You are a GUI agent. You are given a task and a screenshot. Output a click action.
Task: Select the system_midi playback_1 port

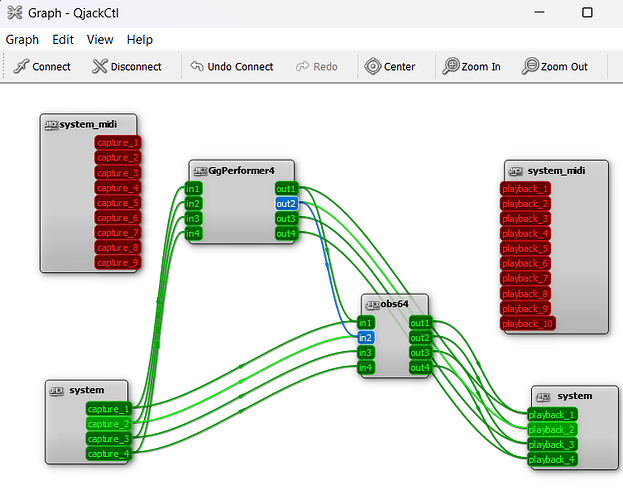tap(525, 189)
